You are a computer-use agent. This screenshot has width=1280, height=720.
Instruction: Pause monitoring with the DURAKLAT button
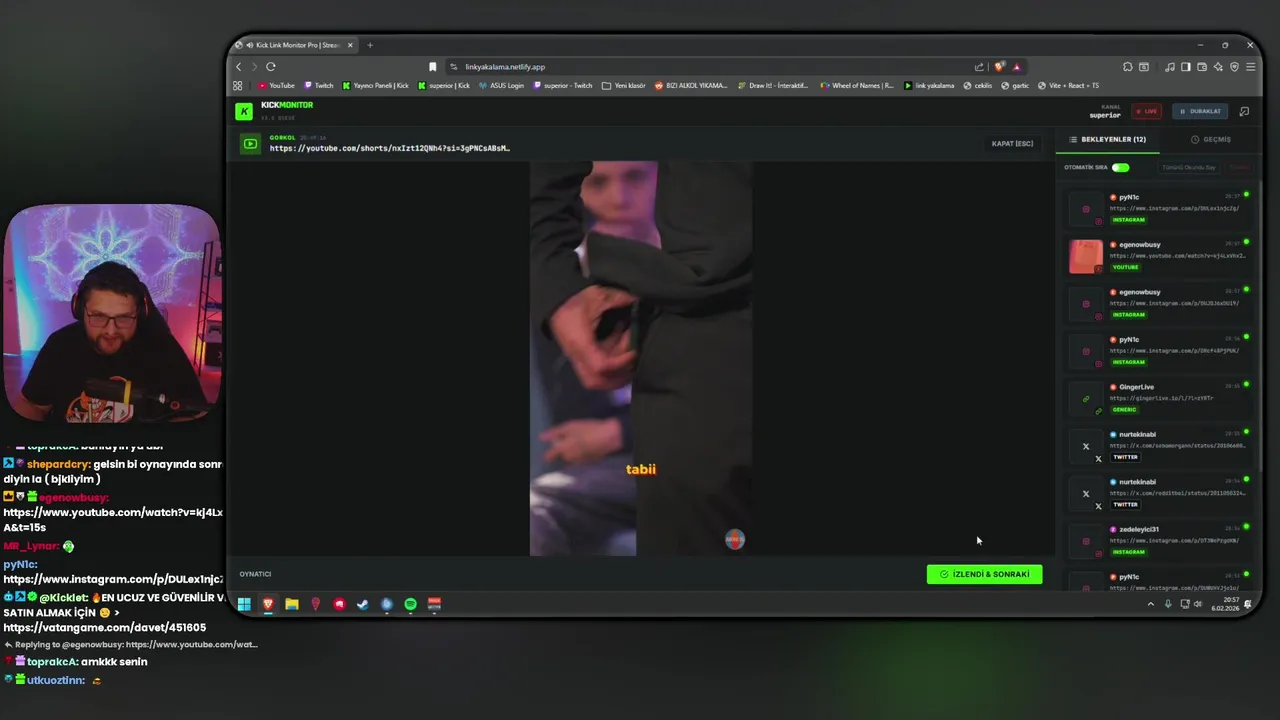point(1200,111)
